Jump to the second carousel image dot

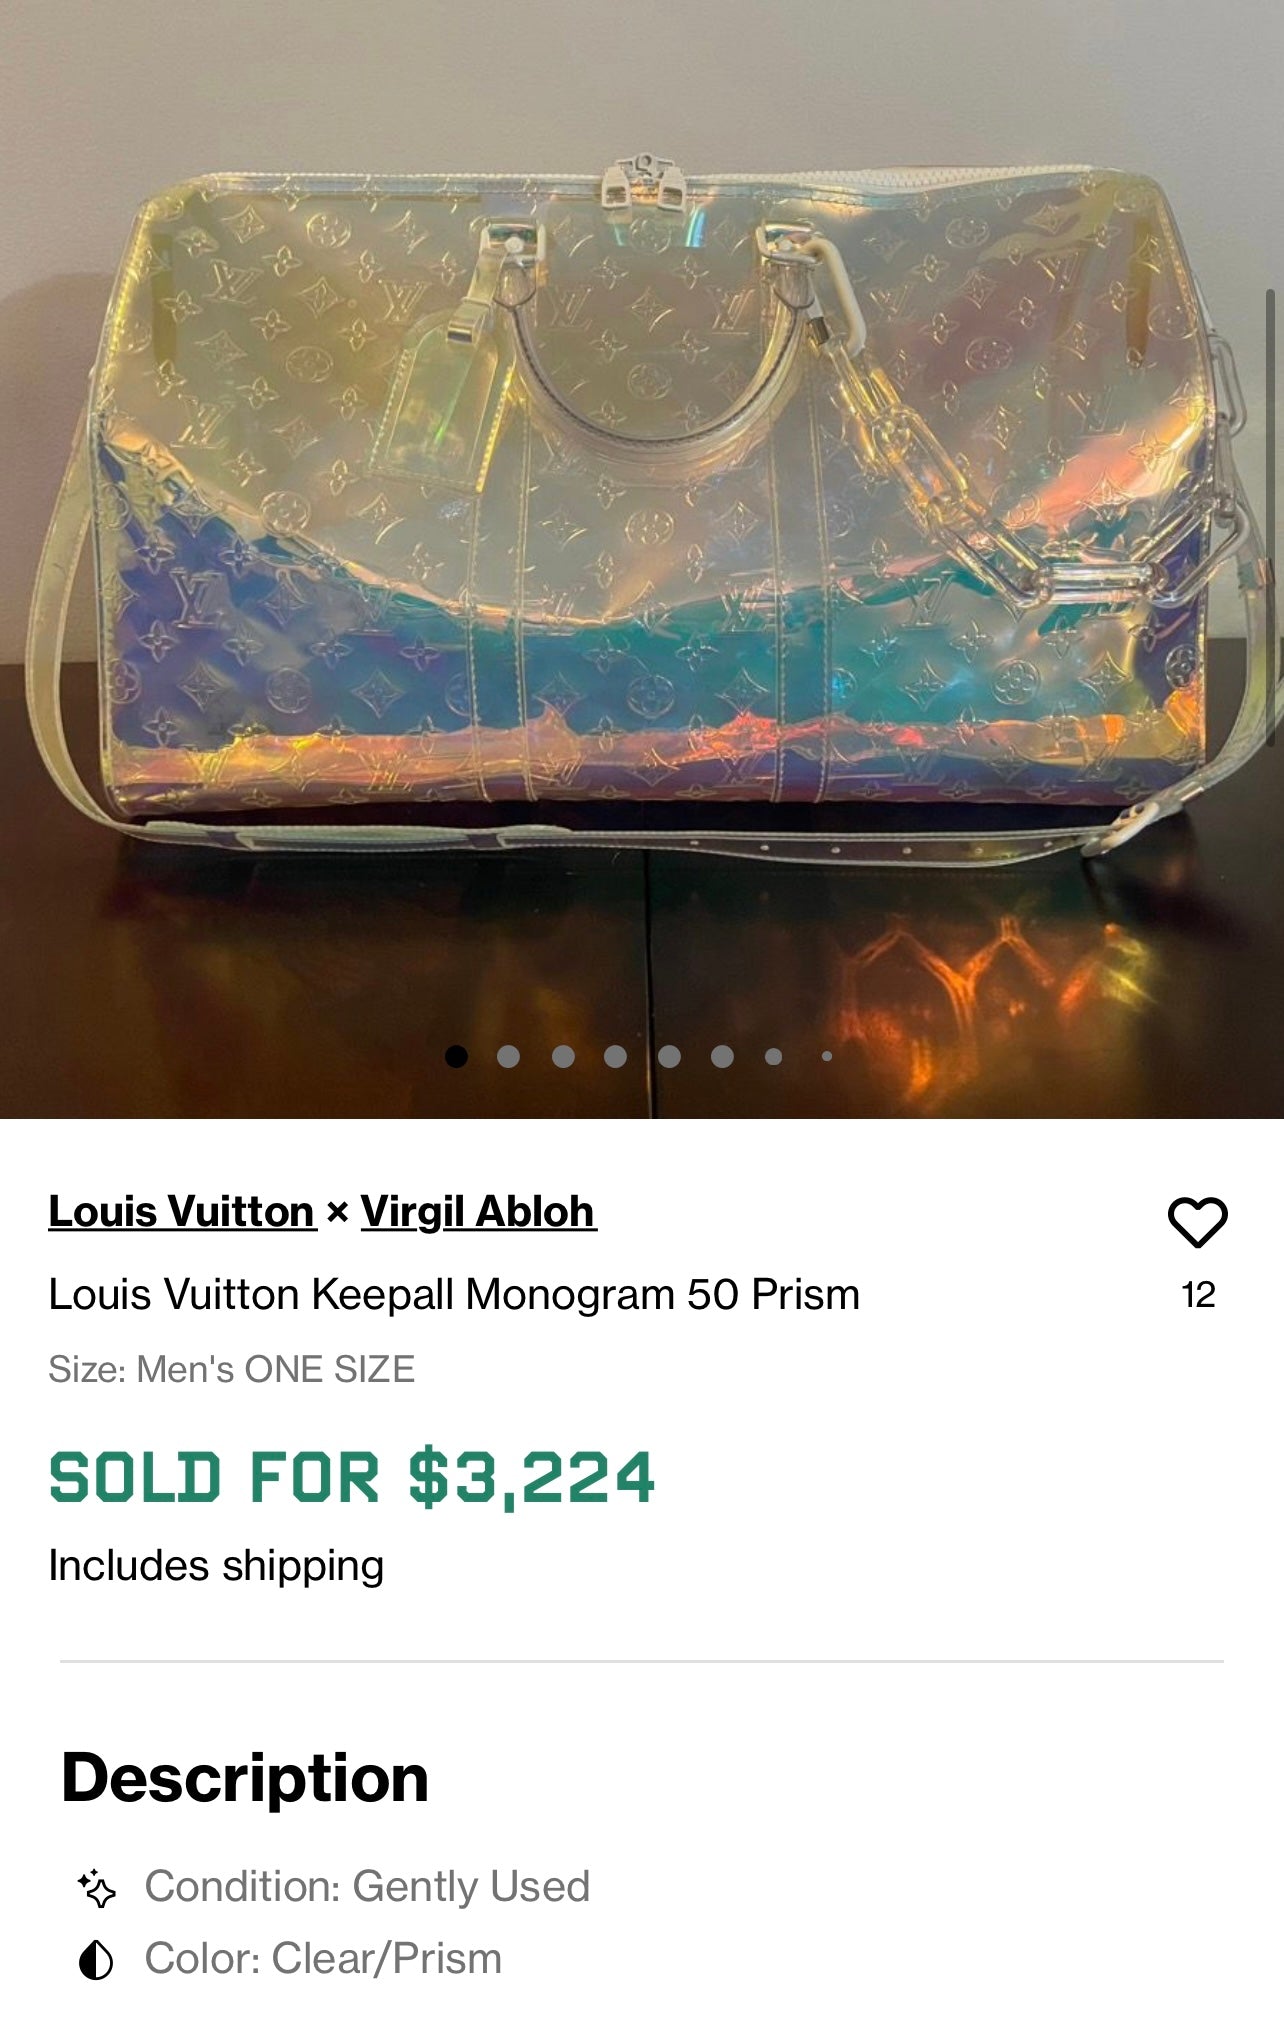tap(508, 1056)
